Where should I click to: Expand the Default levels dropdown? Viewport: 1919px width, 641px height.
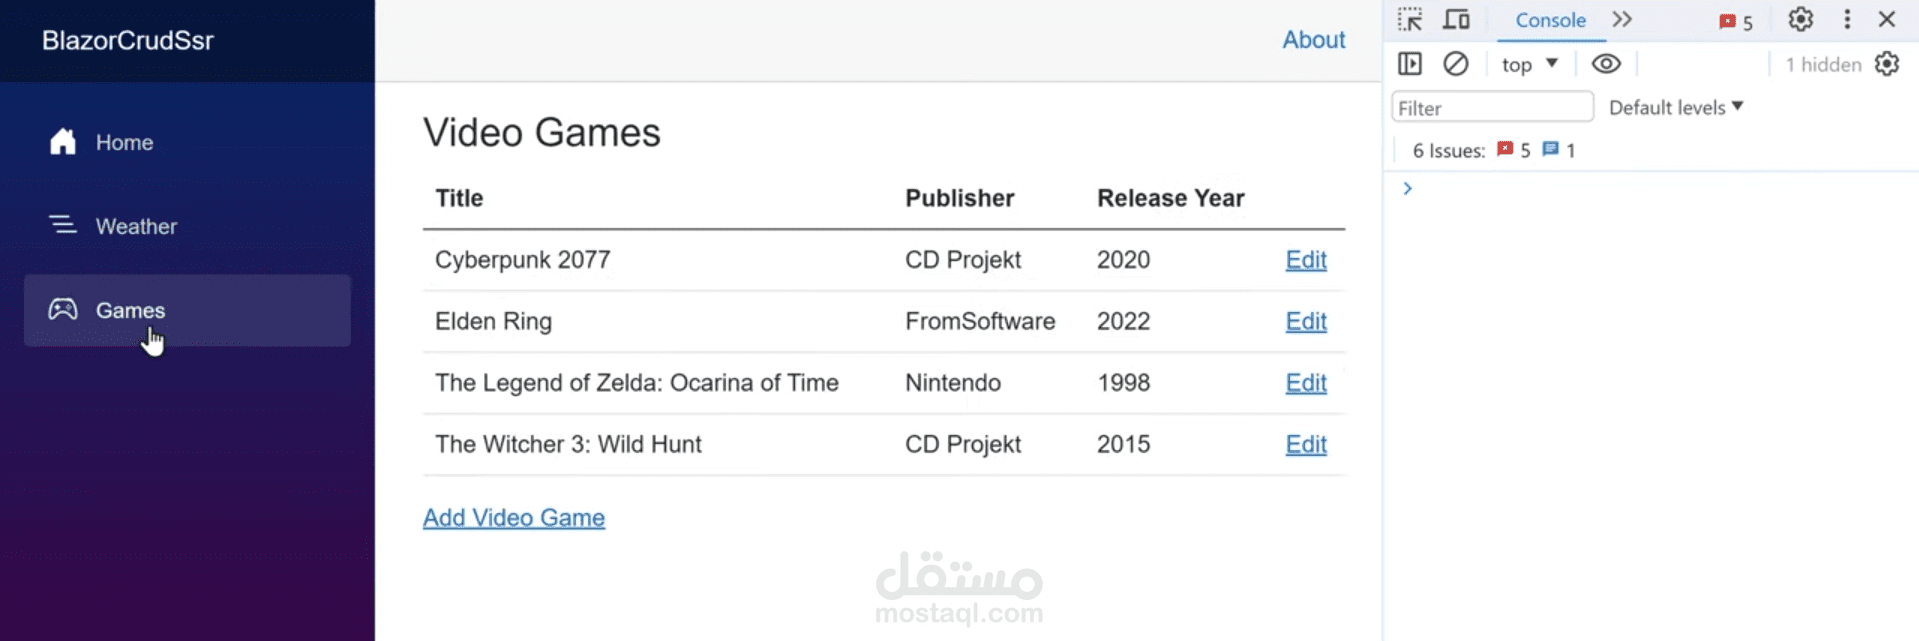[1676, 107]
